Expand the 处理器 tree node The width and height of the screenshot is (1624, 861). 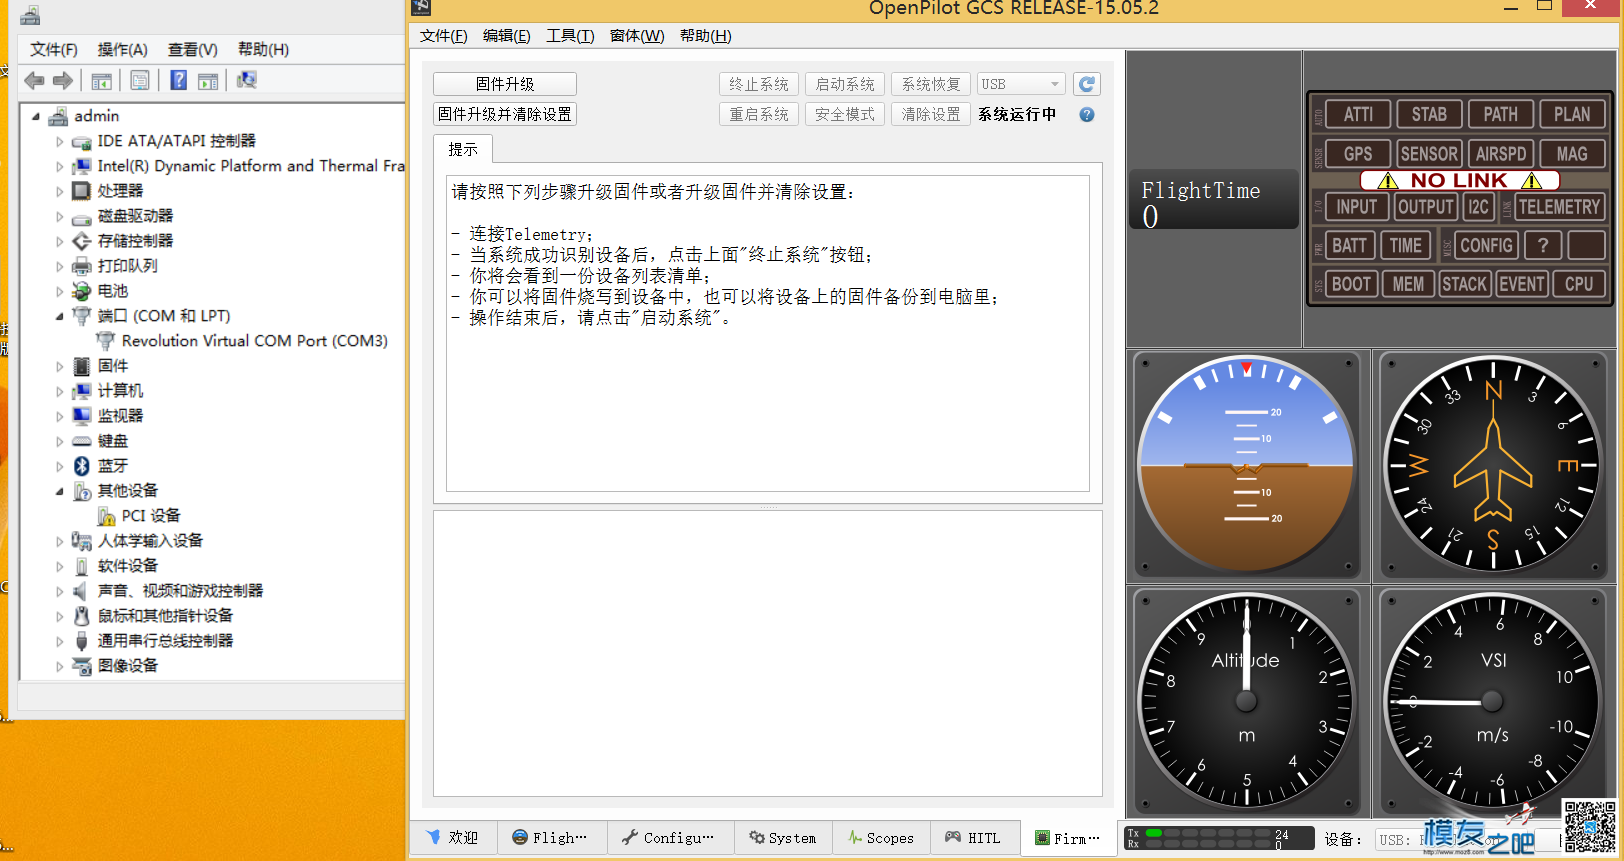coord(60,191)
